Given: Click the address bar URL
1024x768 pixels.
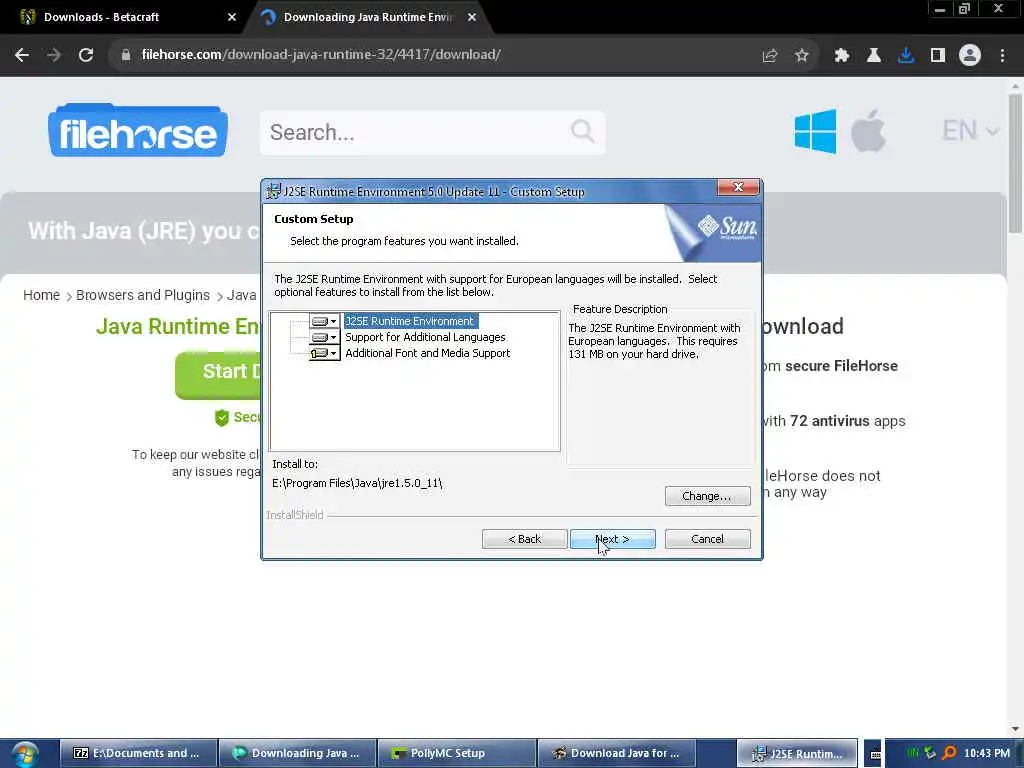Looking at the screenshot, I should 321,55.
